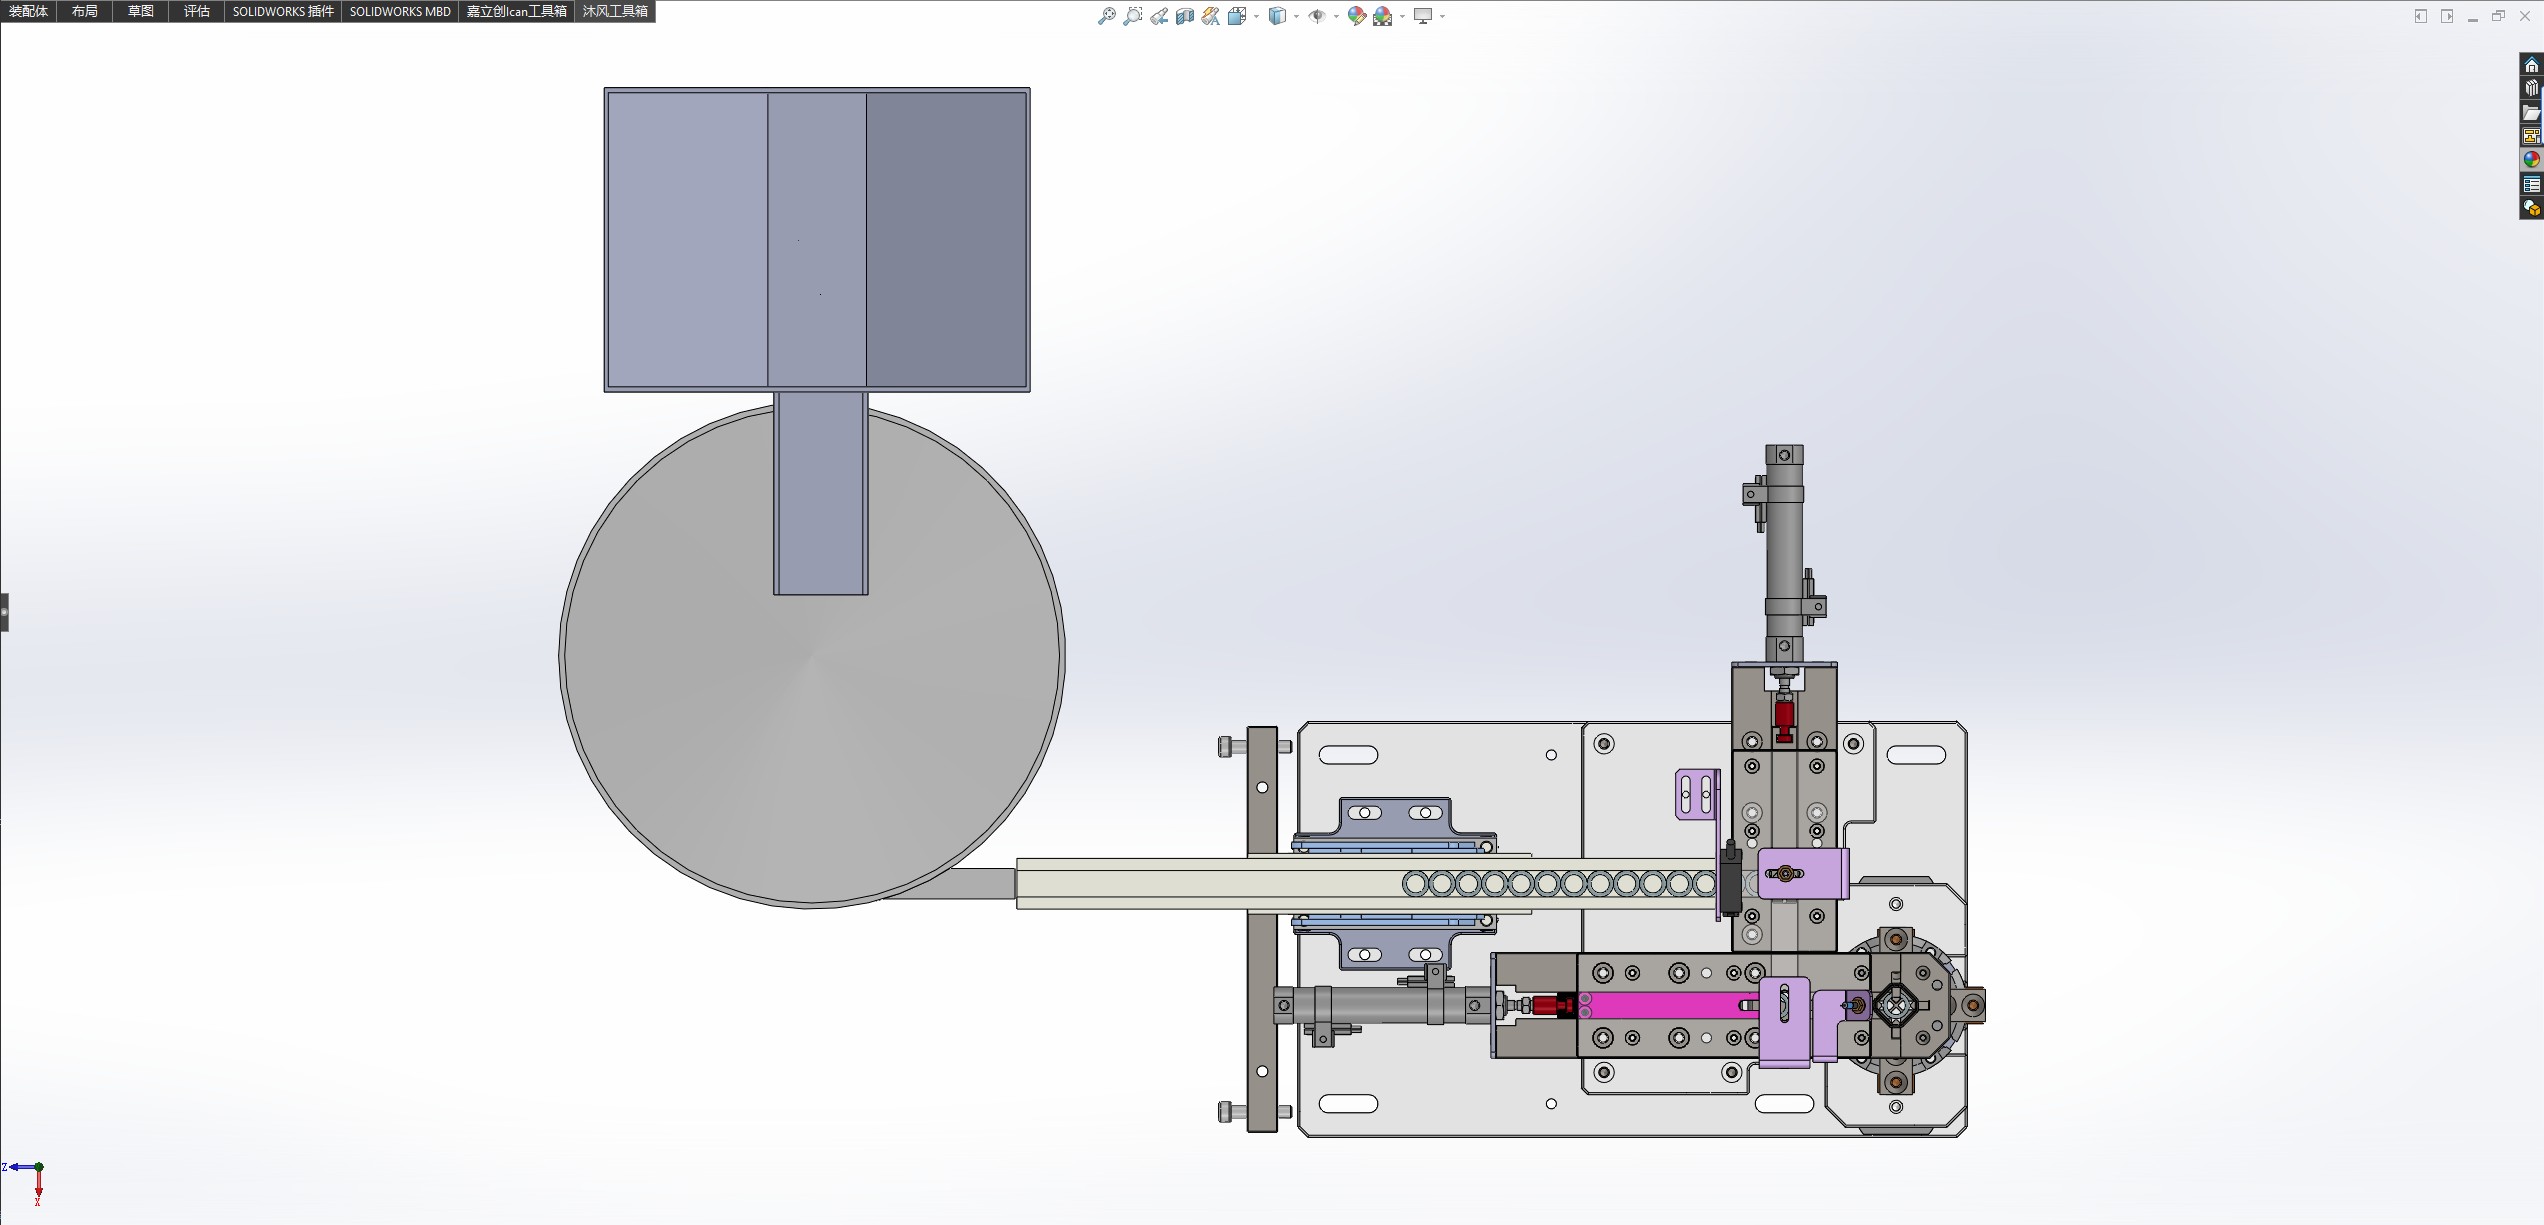Toggle the Hide/Show Items eye icon
Viewport: 2544px width, 1225px height.
pyautogui.click(x=1317, y=16)
